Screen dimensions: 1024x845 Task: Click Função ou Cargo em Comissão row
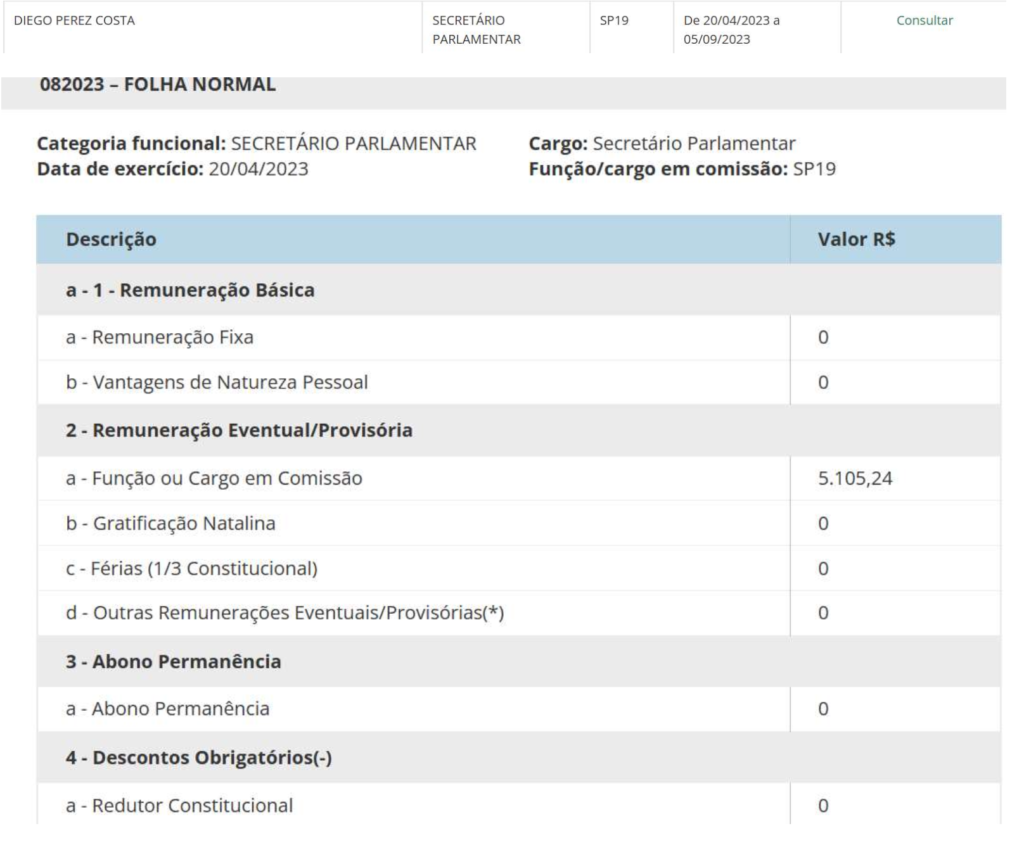pyautogui.click(x=213, y=479)
